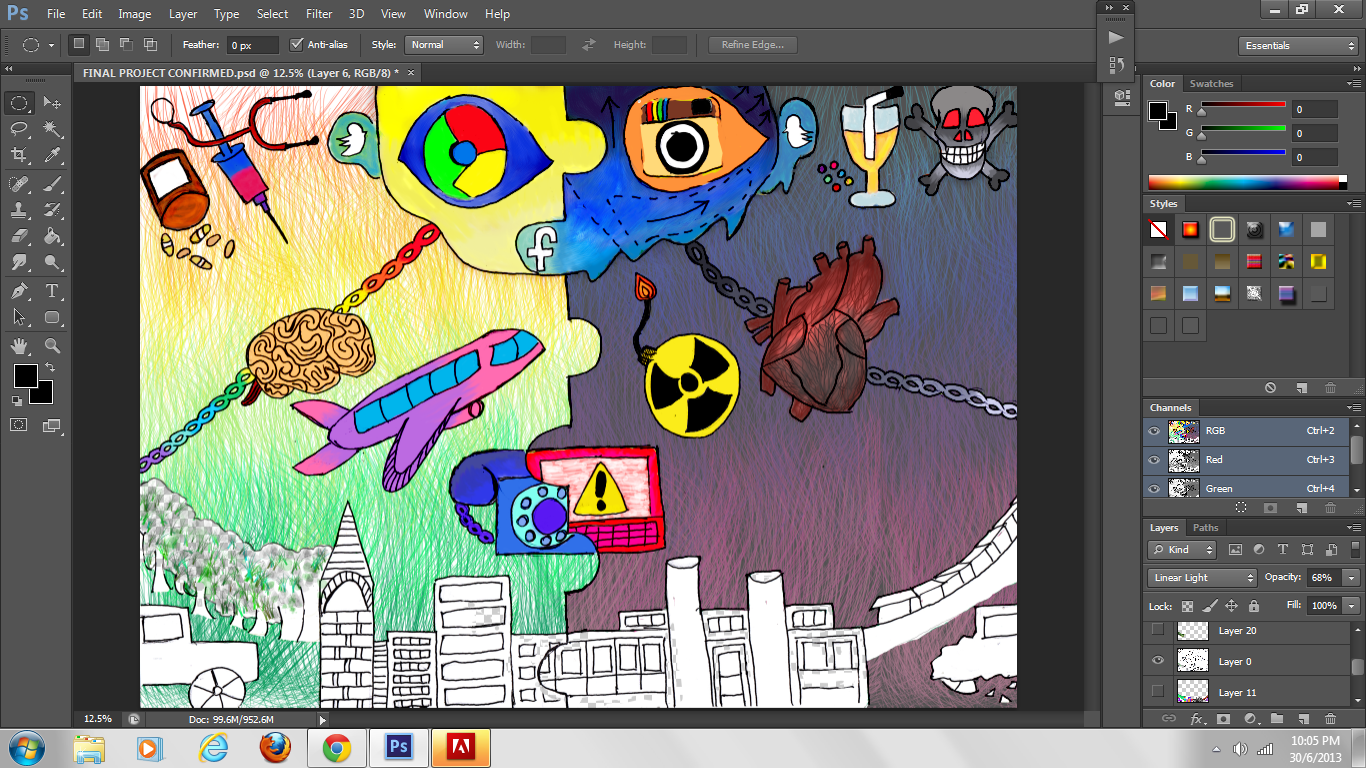This screenshot has width=1366, height=768.
Task: Choose Intersect with selection option
Action: pos(150,44)
